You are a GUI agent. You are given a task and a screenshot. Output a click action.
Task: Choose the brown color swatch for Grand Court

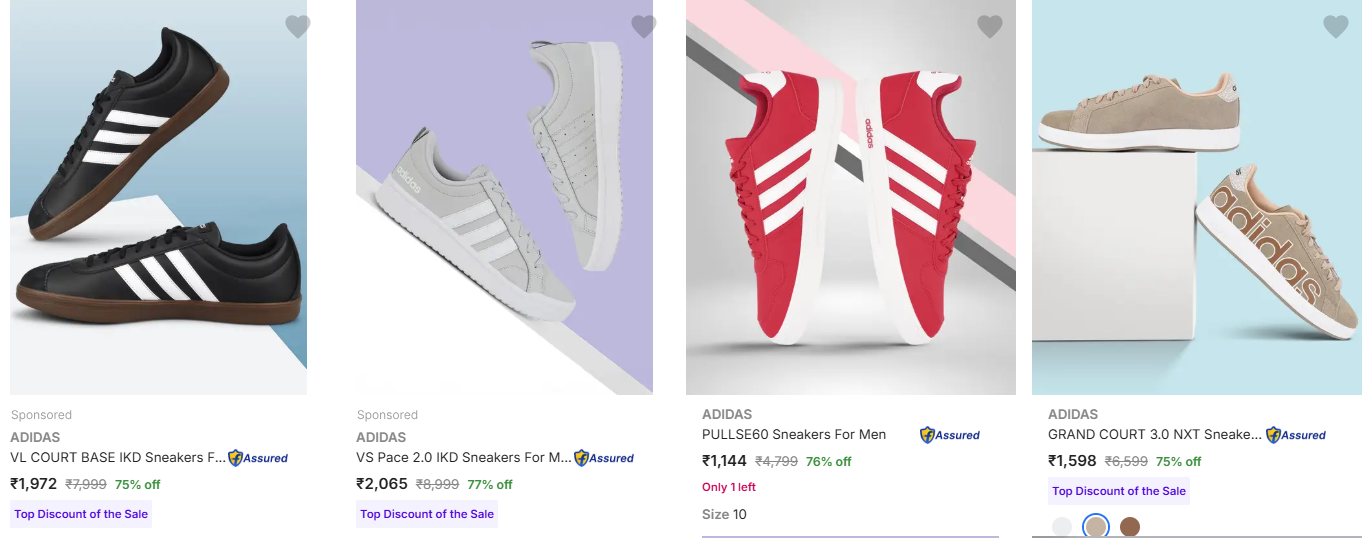click(x=1130, y=527)
